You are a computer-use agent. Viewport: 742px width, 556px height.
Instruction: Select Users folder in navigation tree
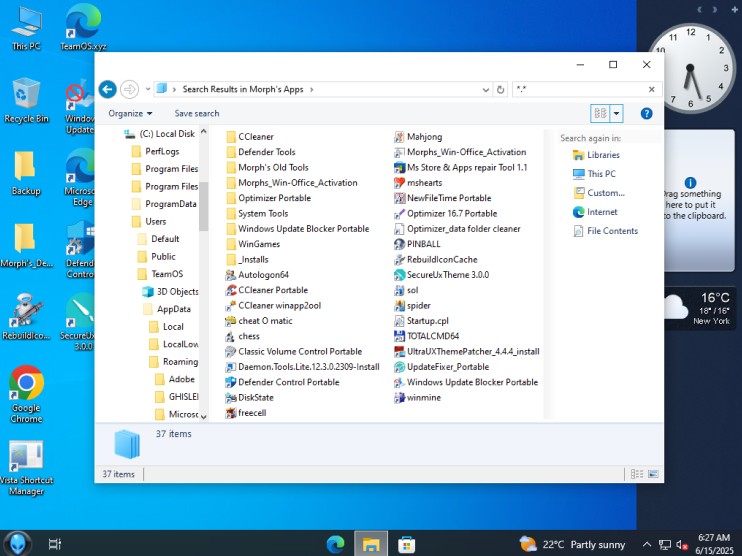pos(149,221)
